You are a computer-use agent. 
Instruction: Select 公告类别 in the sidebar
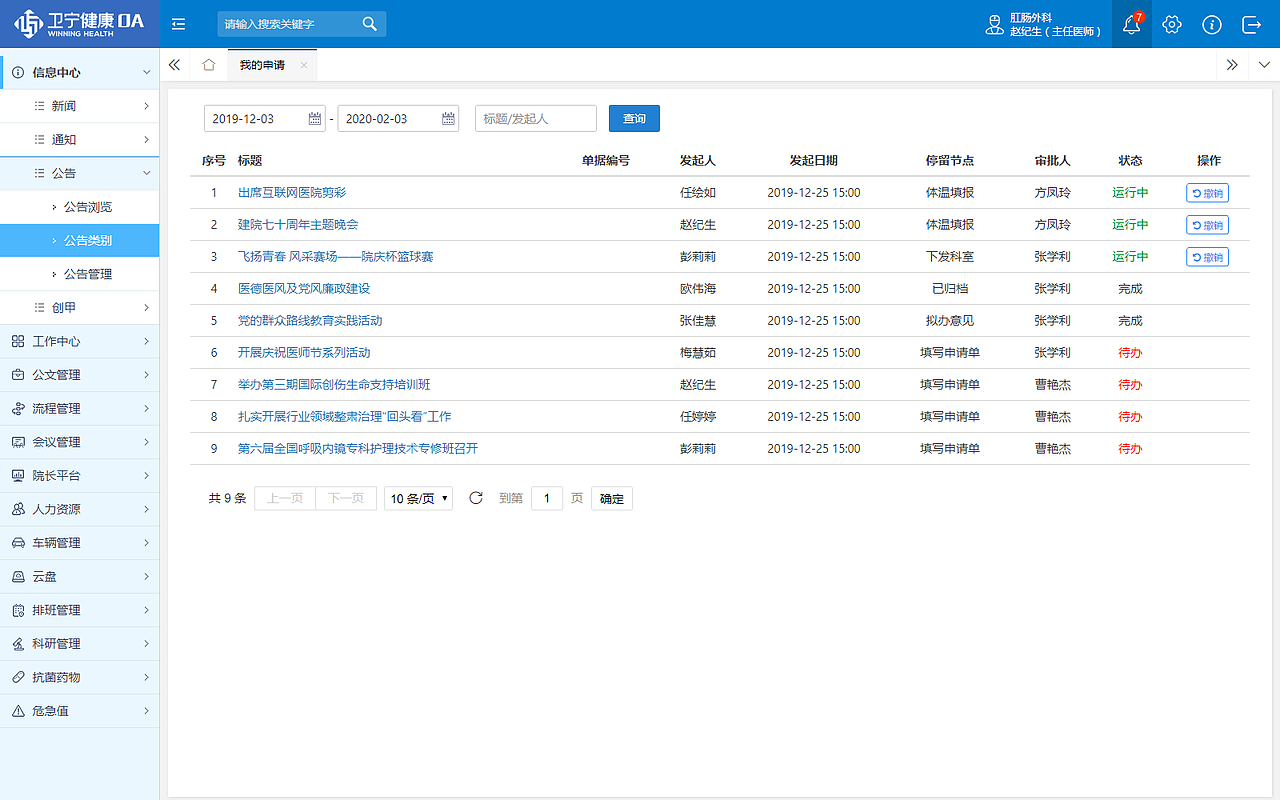click(x=86, y=240)
